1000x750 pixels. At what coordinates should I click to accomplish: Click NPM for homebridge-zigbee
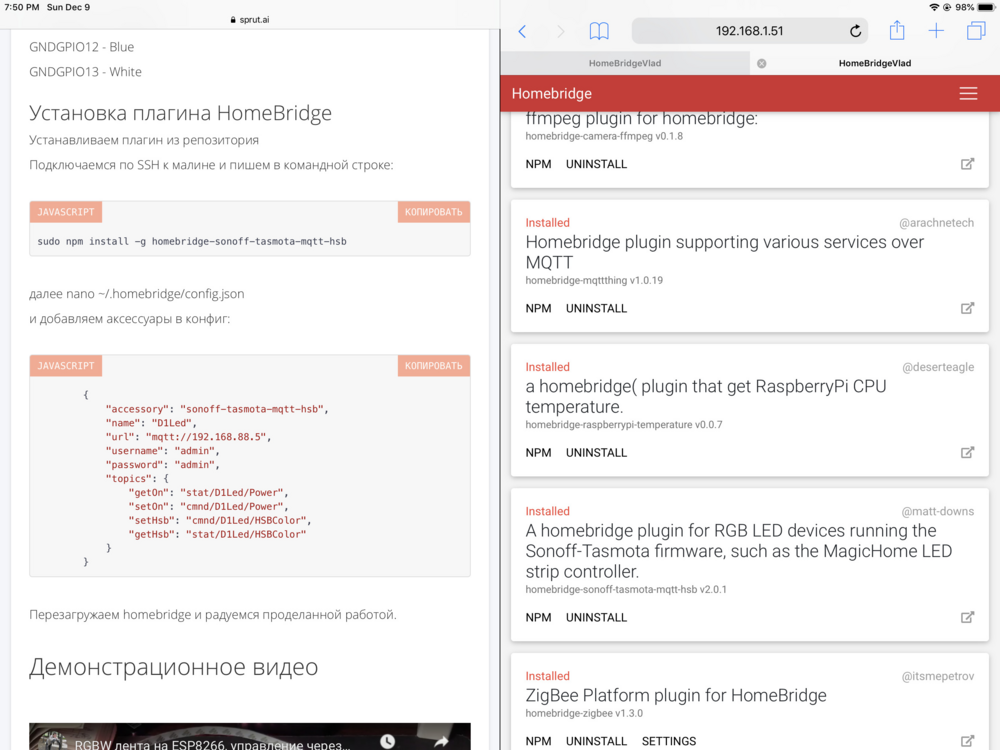click(538, 741)
